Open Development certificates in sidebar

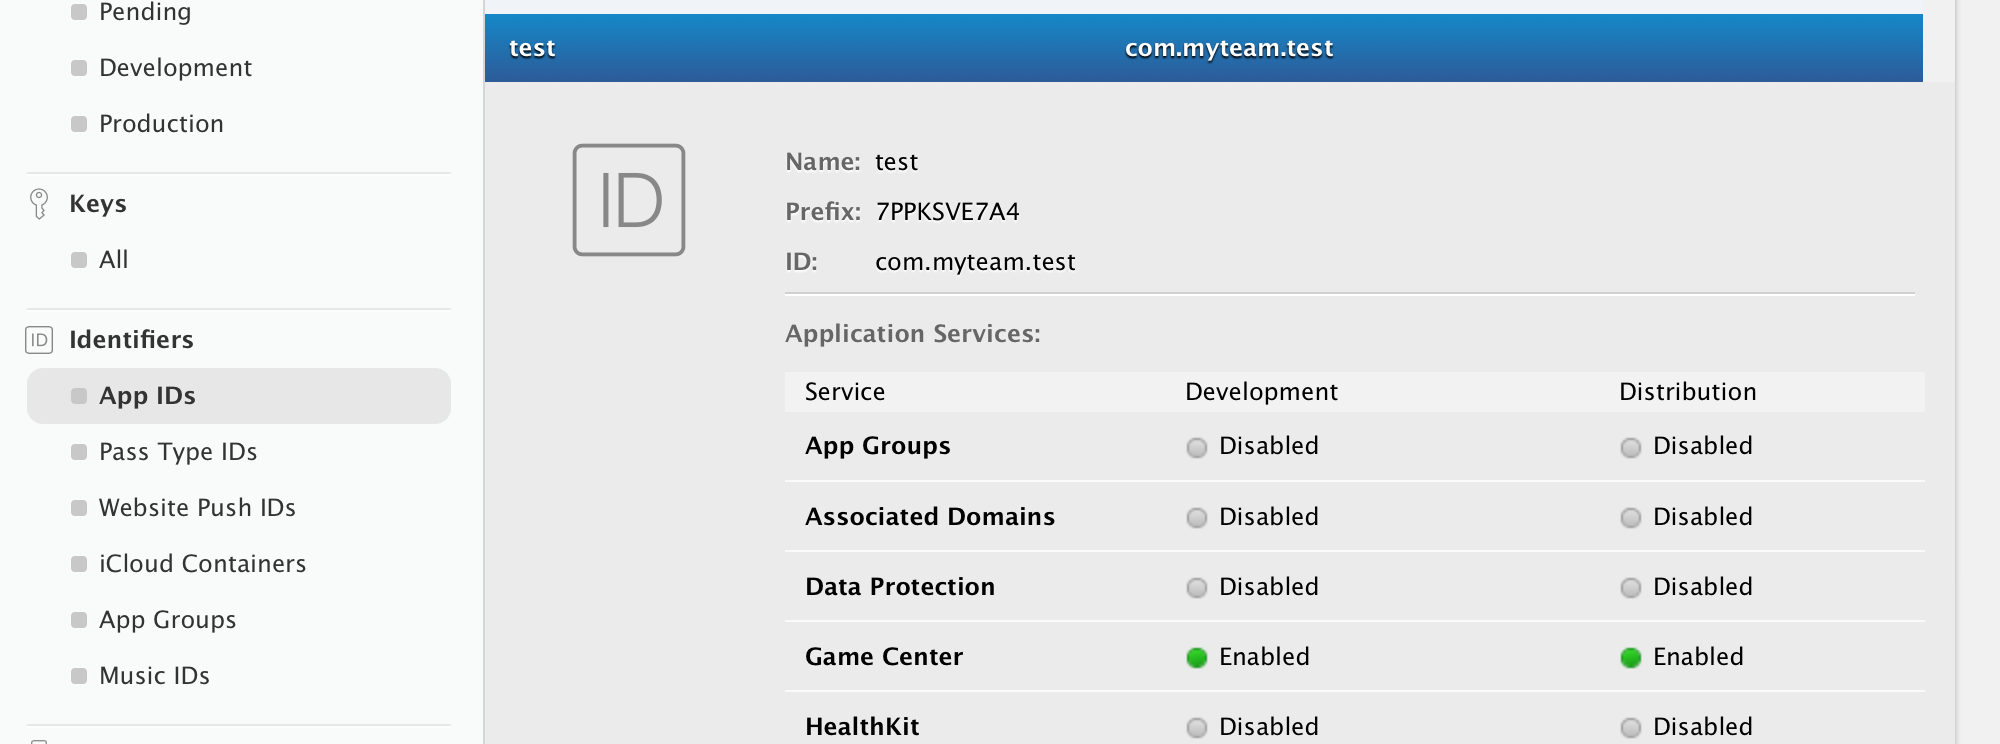click(x=175, y=68)
